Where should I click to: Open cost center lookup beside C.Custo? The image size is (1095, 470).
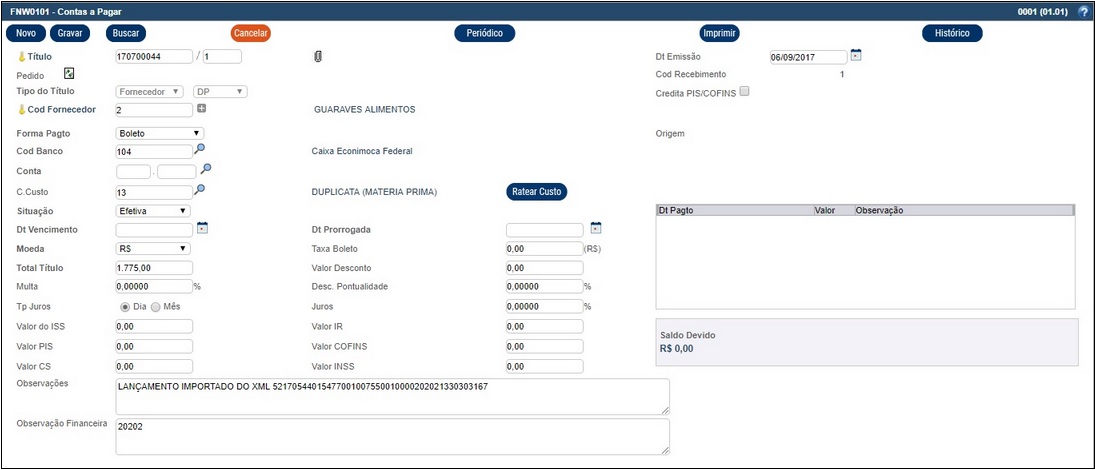[x=200, y=189]
